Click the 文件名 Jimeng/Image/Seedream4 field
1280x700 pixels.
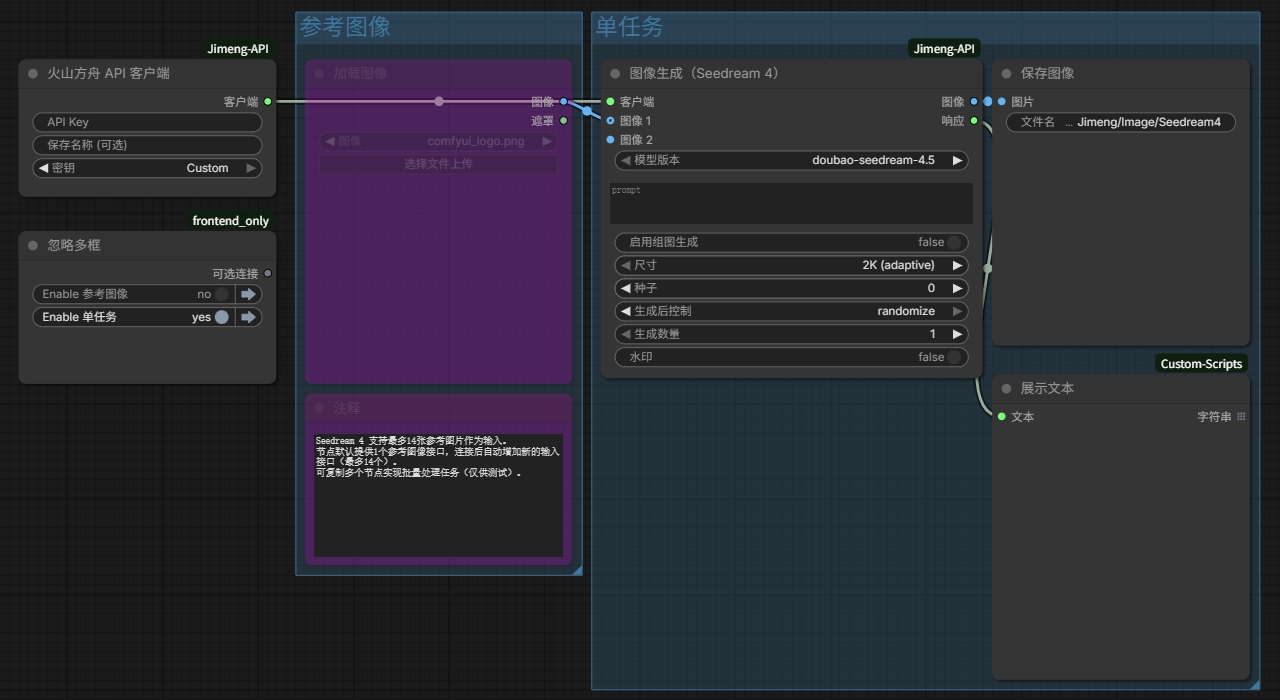[1121, 122]
